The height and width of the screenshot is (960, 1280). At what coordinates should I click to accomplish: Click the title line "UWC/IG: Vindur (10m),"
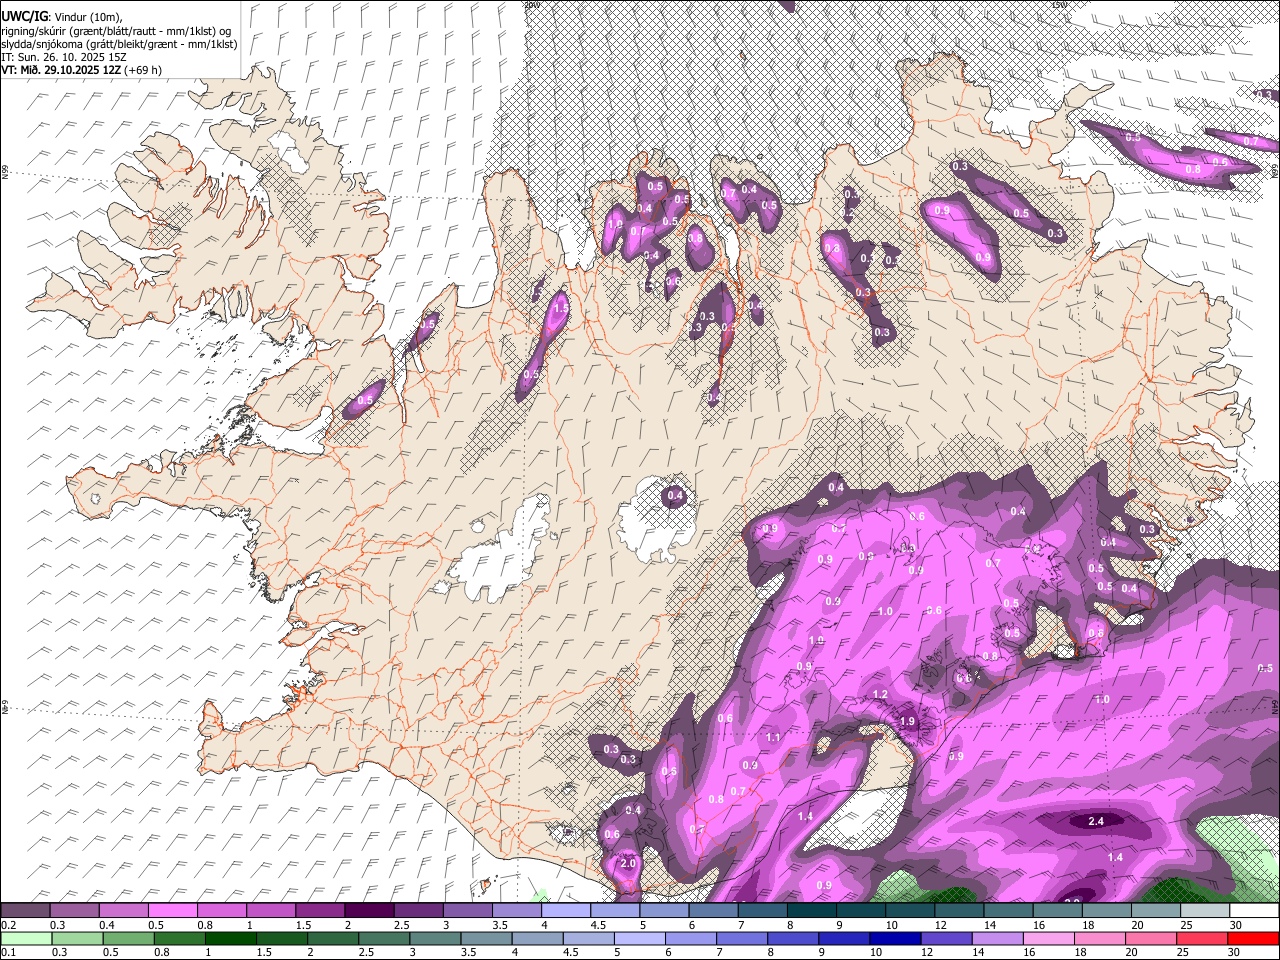tap(62, 17)
